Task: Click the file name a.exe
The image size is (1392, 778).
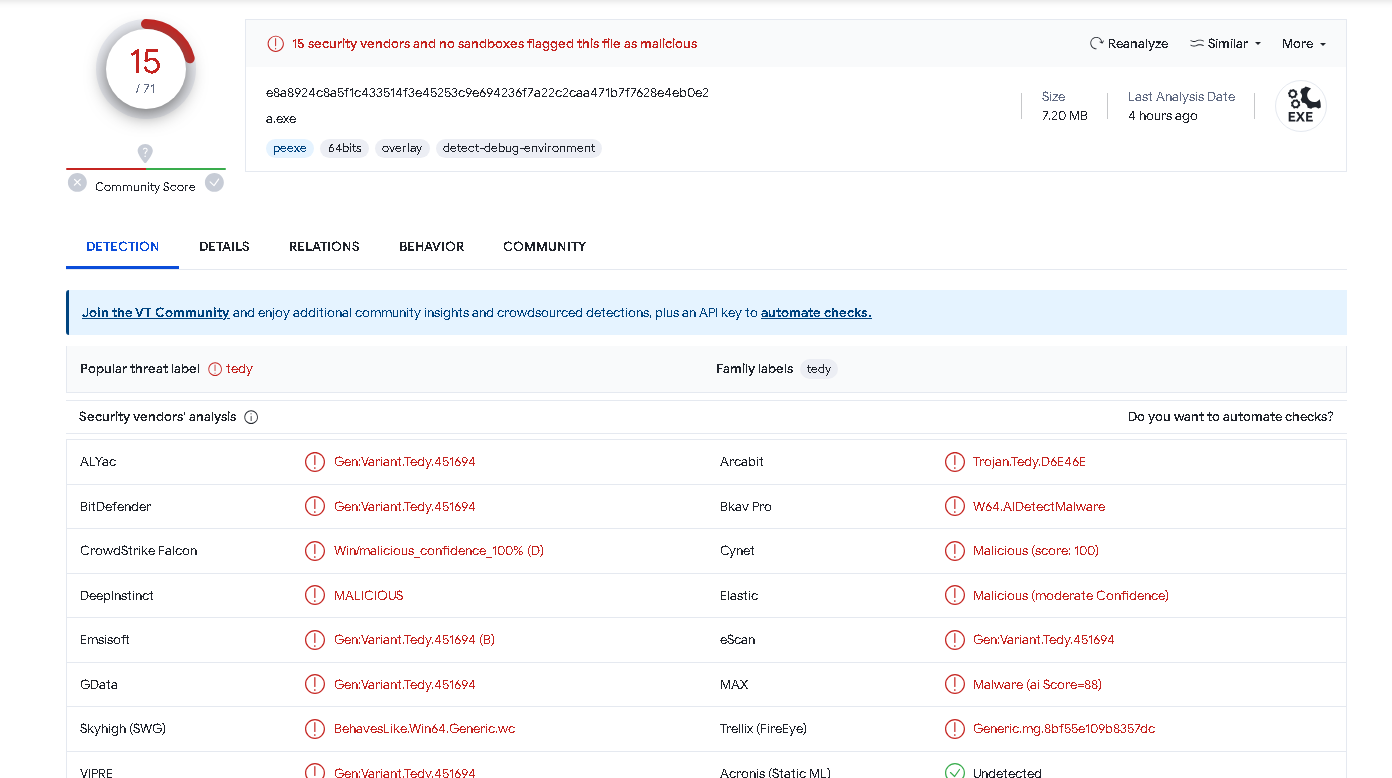Action: click(281, 119)
